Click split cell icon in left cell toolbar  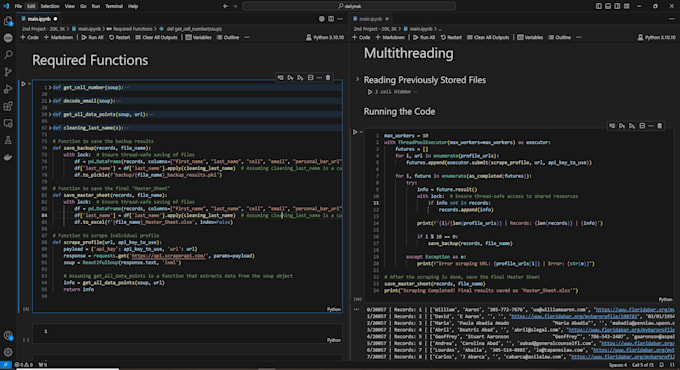[311, 78]
